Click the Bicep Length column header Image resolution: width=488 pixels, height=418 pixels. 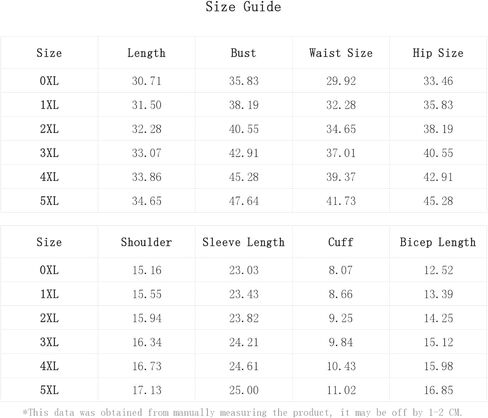coord(438,242)
